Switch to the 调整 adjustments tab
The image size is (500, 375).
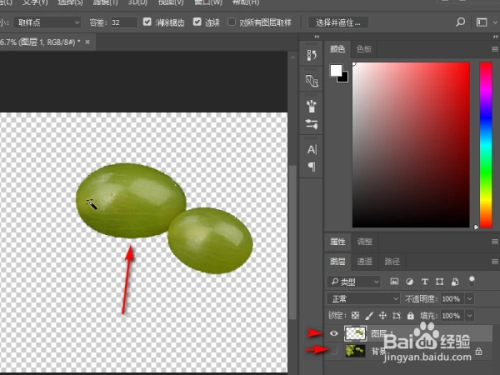(x=364, y=242)
